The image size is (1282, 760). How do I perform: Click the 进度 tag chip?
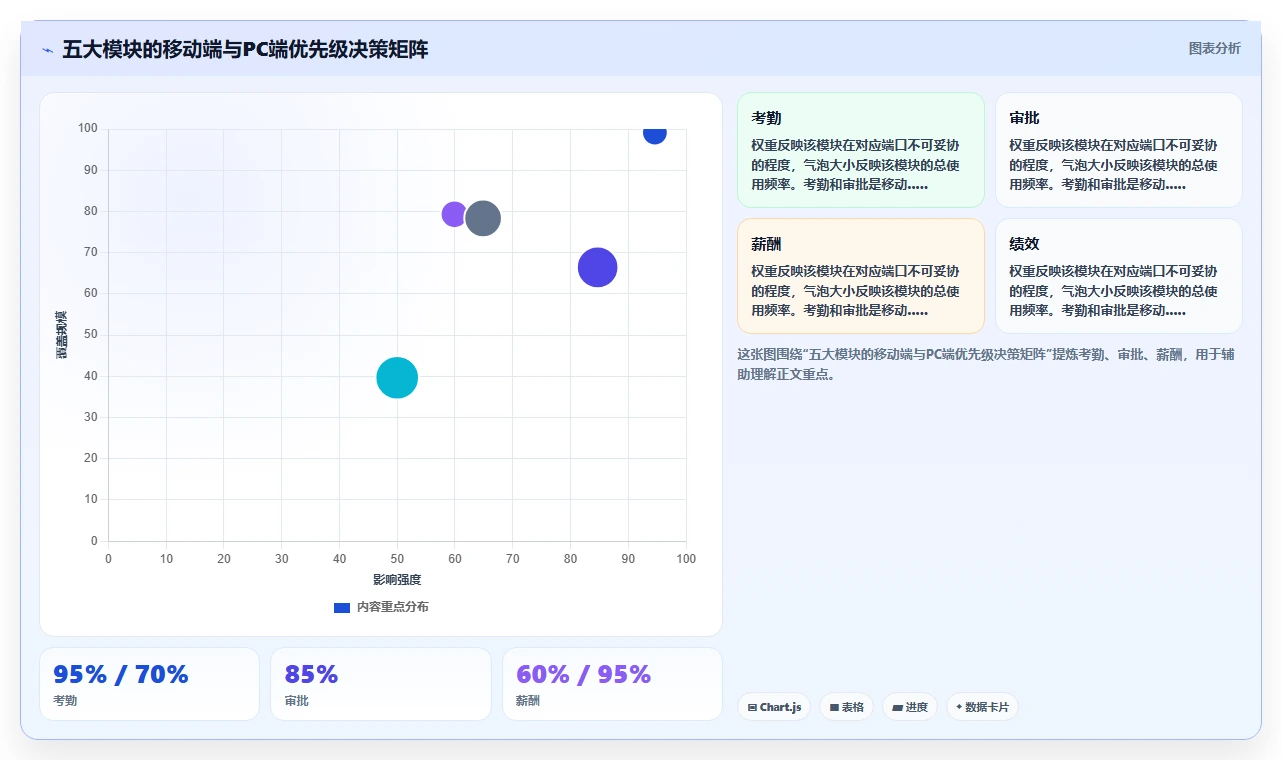coord(910,707)
